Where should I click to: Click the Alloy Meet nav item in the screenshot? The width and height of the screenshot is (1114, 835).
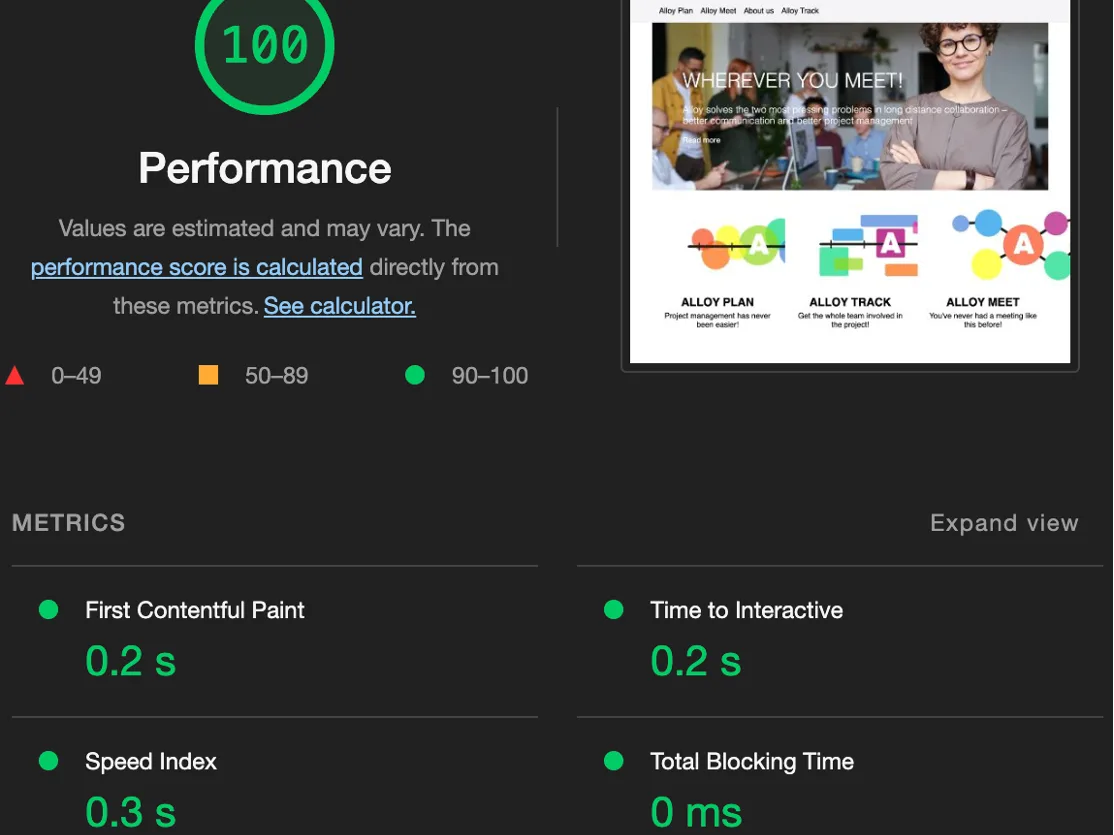[718, 11]
